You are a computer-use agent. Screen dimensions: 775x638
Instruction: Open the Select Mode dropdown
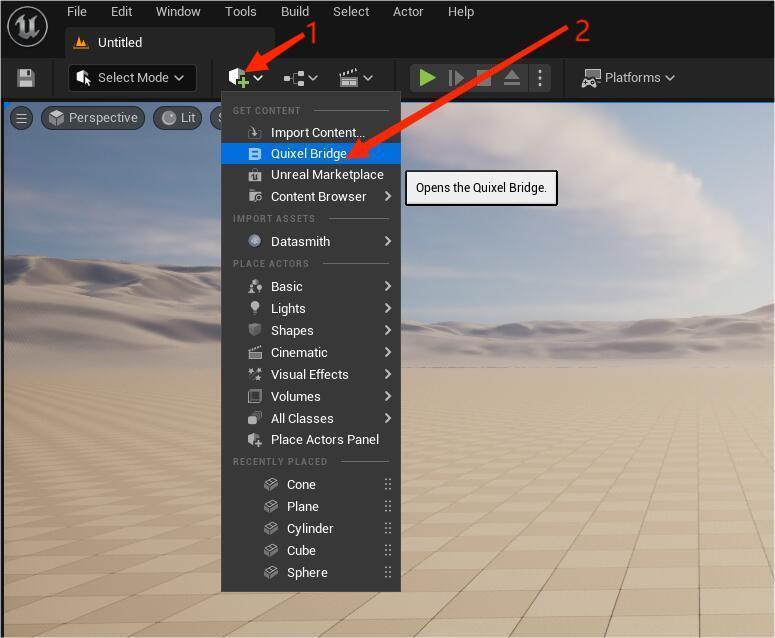click(132, 78)
